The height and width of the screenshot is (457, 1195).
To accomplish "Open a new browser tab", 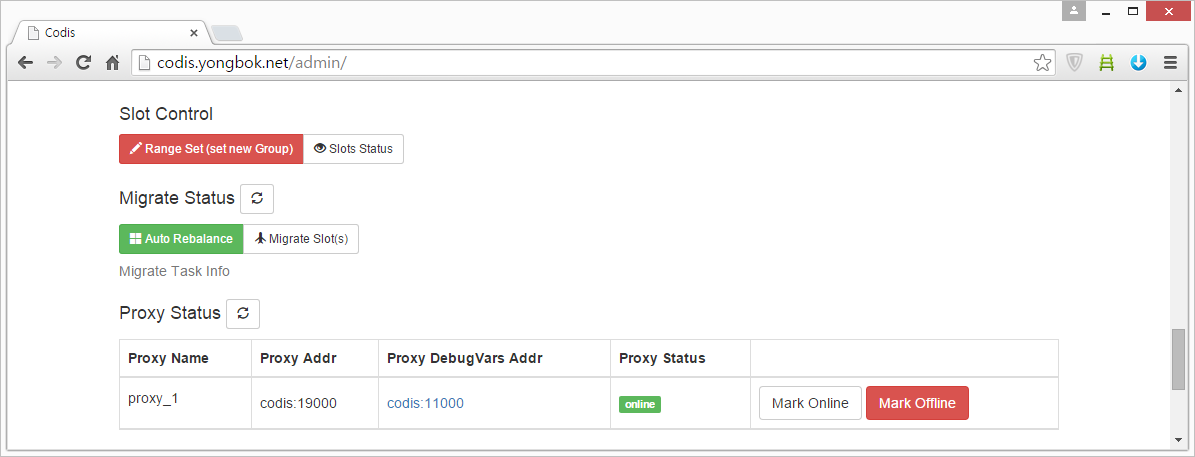I will 226,34.
